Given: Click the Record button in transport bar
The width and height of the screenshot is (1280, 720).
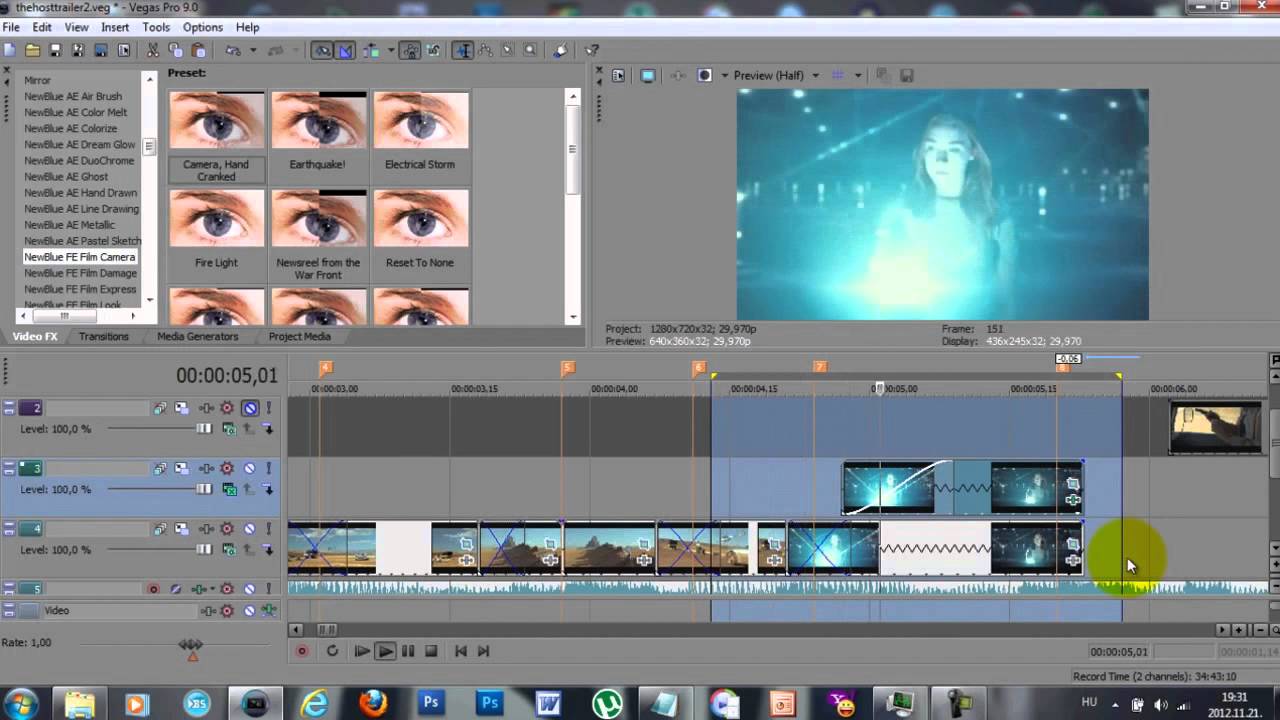Looking at the screenshot, I should click(x=301, y=651).
